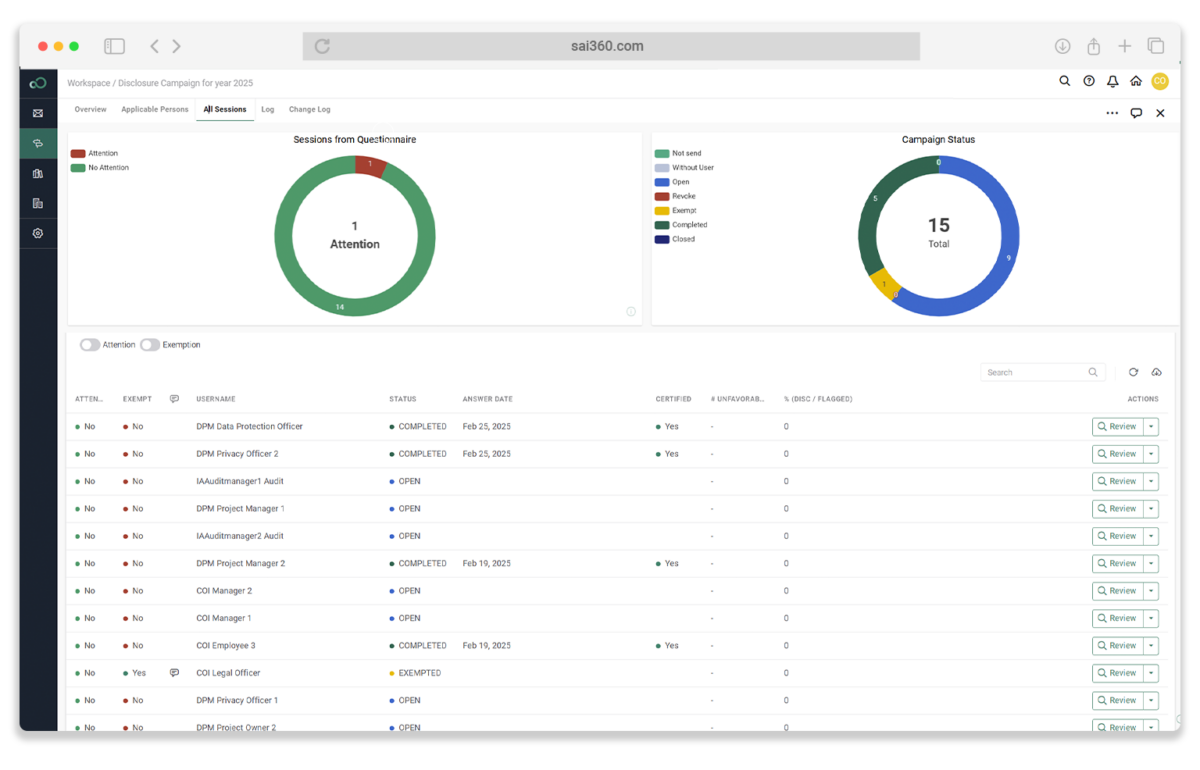Open the more options ellipsis above the charts

click(x=1112, y=113)
